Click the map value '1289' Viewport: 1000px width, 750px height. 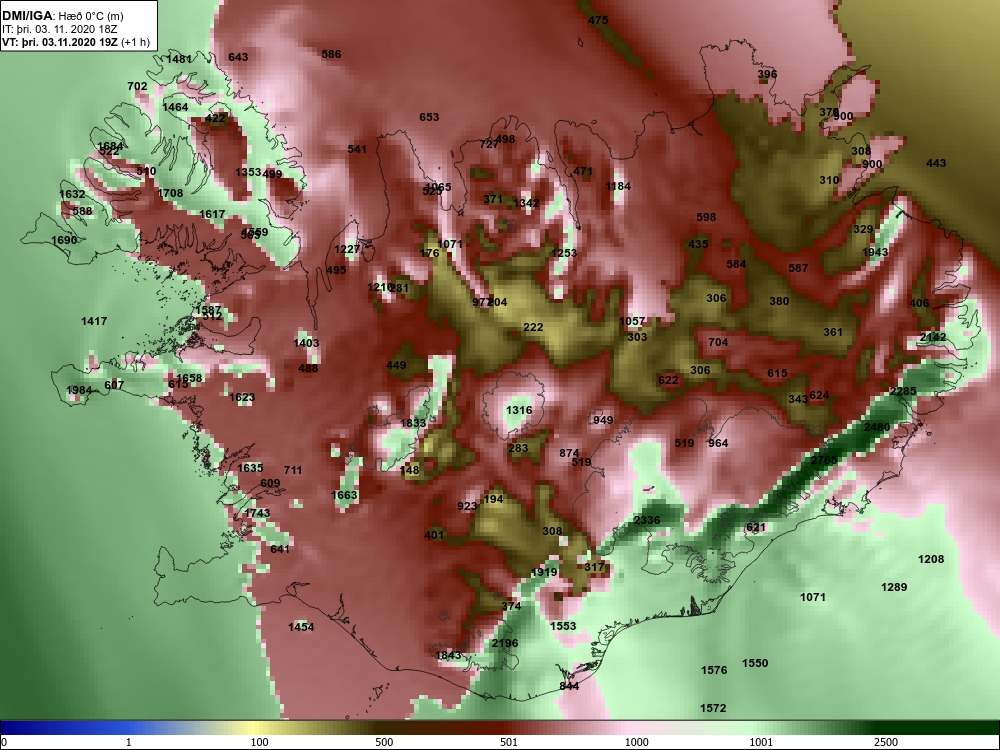pyautogui.click(x=894, y=587)
